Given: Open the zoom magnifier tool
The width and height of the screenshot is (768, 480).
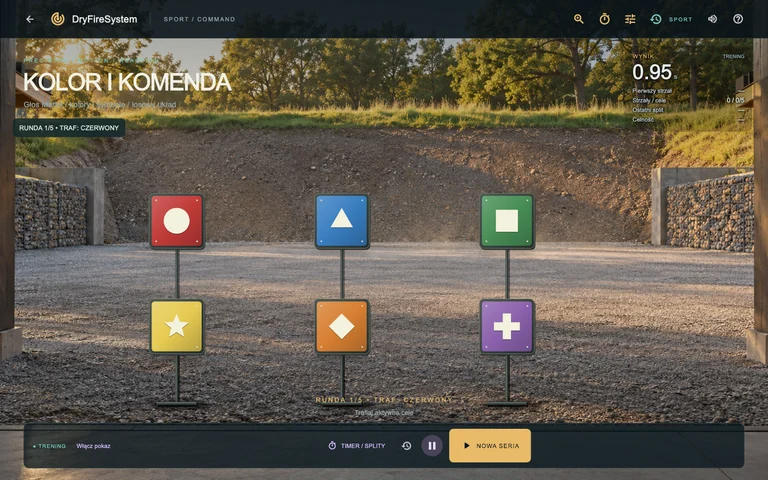Looking at the screenshot, I should (x=578, y=19).
